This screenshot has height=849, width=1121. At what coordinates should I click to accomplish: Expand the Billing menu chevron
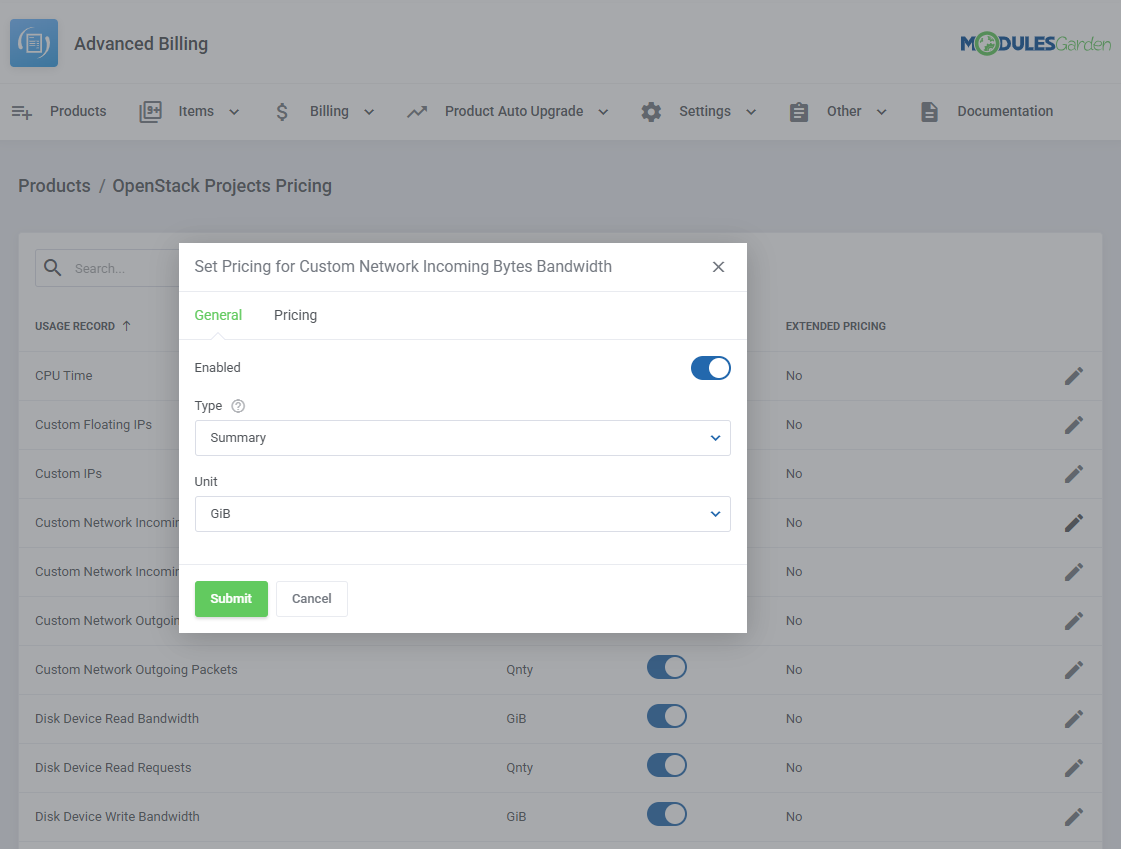click(x=369, y=112)
